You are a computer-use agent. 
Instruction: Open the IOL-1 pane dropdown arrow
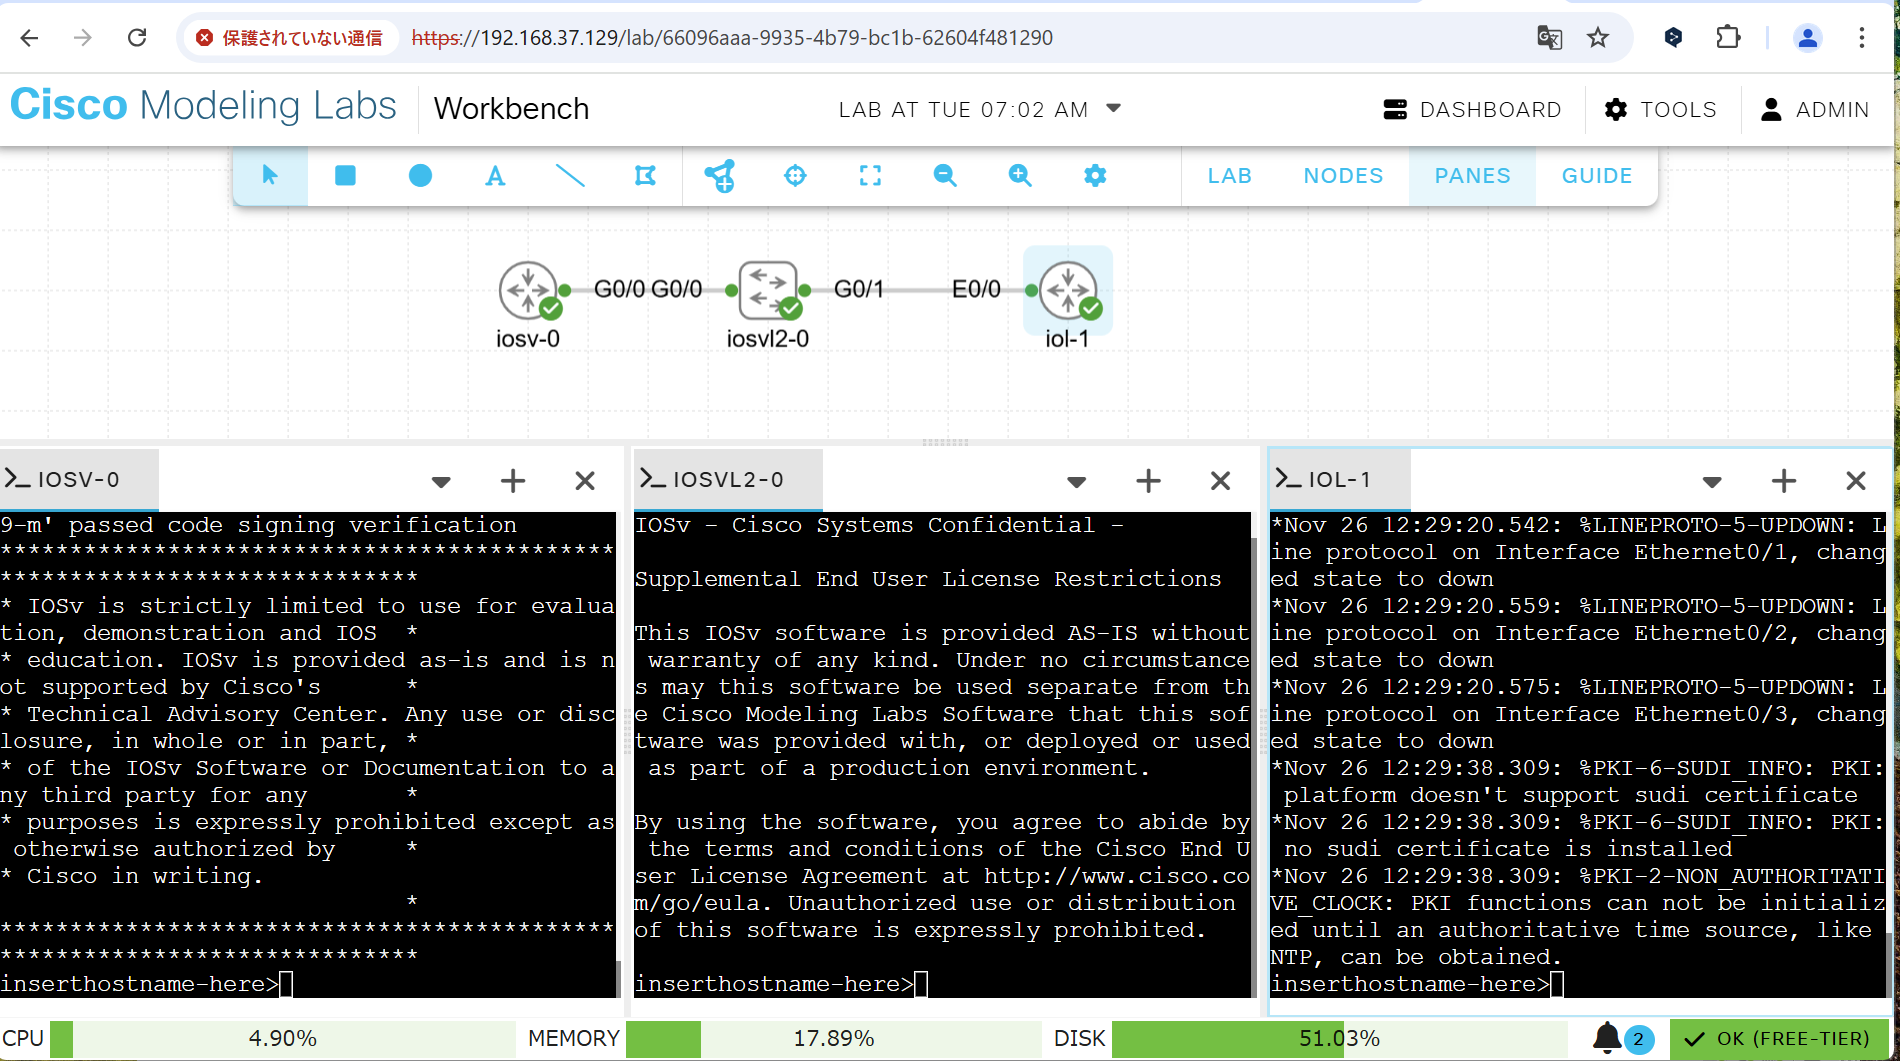click(x=1712, y=482)
